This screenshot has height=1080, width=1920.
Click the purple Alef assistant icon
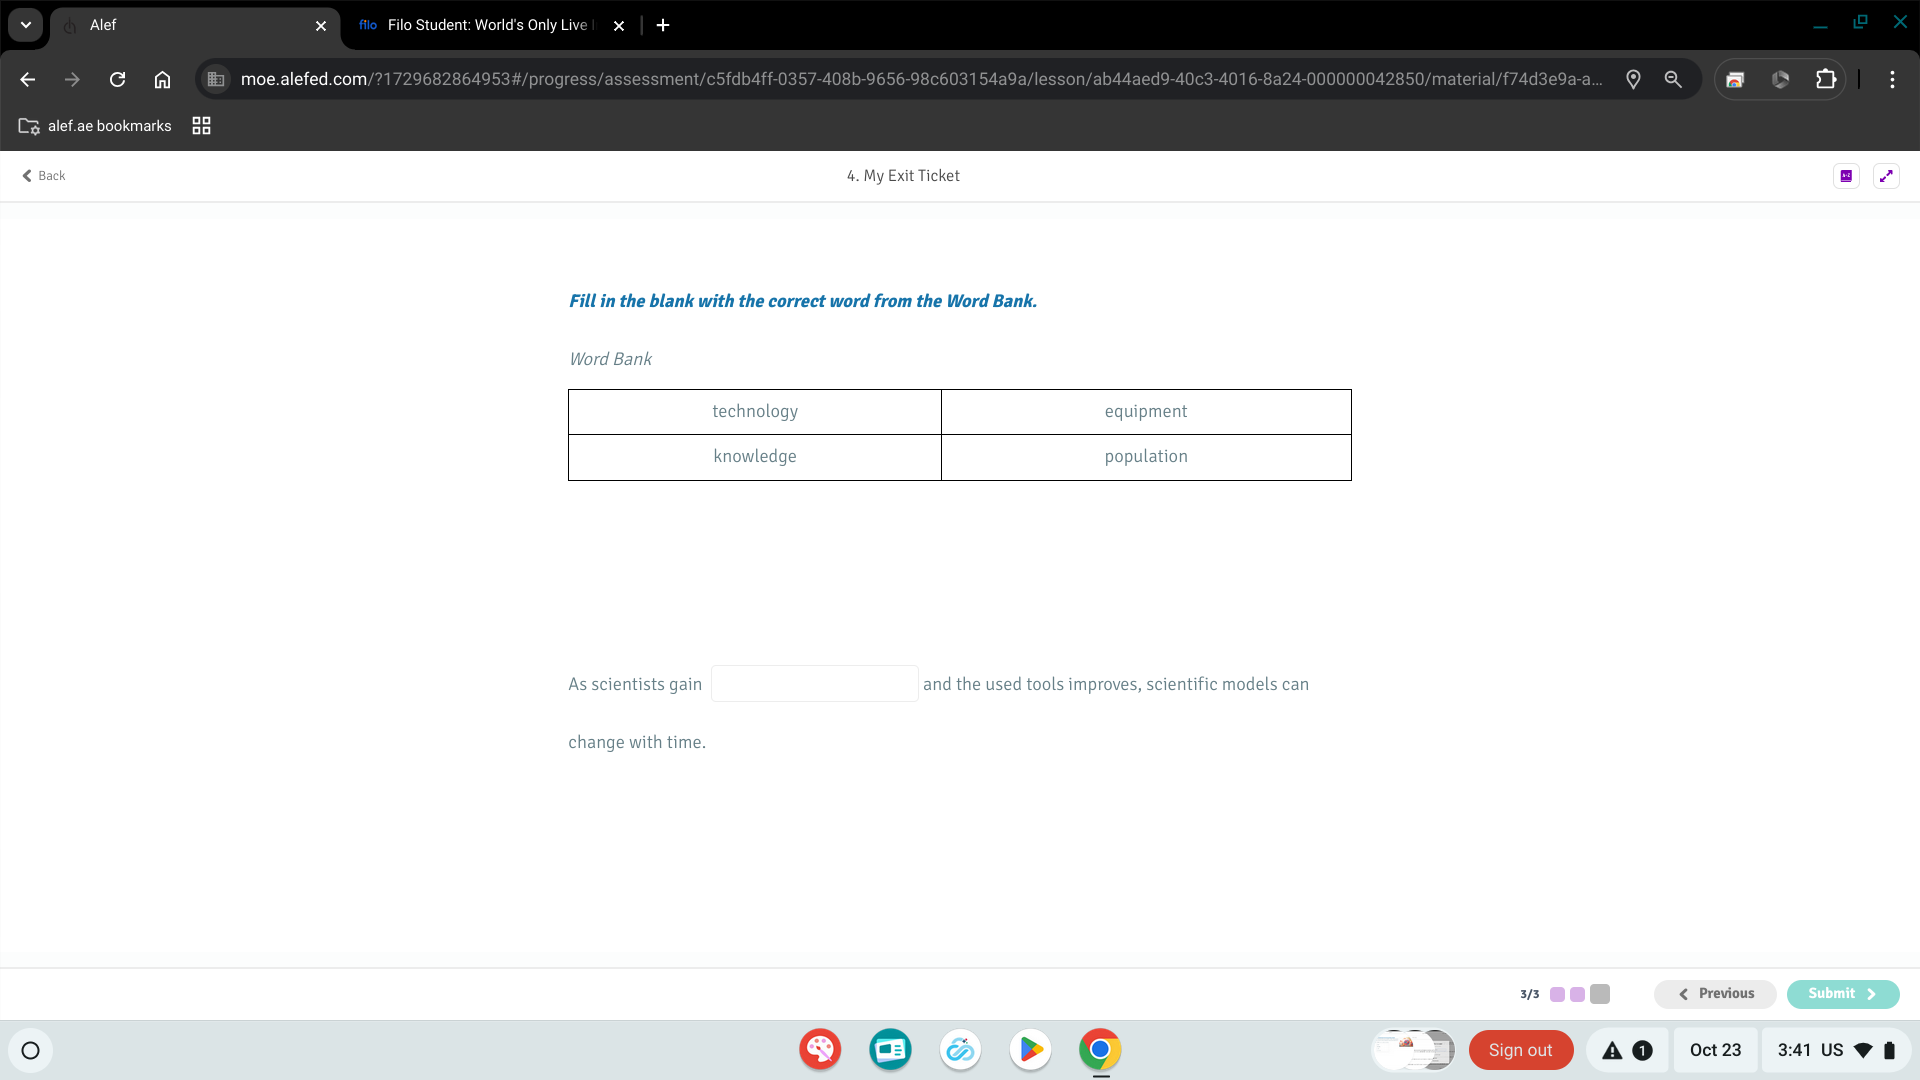point(1846,176)
